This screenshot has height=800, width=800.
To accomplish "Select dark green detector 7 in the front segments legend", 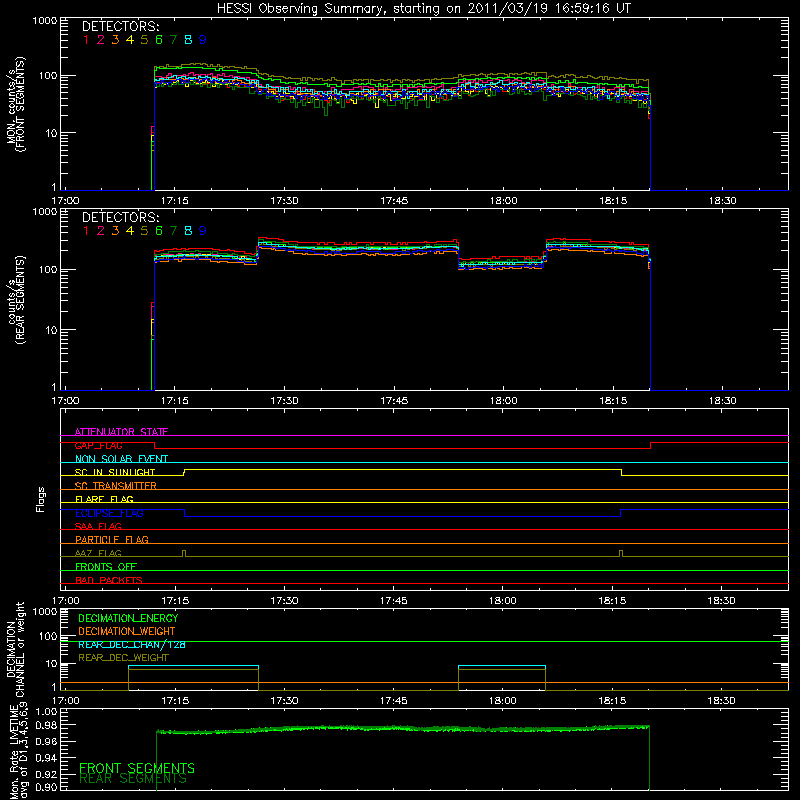I will pos(173,40).
